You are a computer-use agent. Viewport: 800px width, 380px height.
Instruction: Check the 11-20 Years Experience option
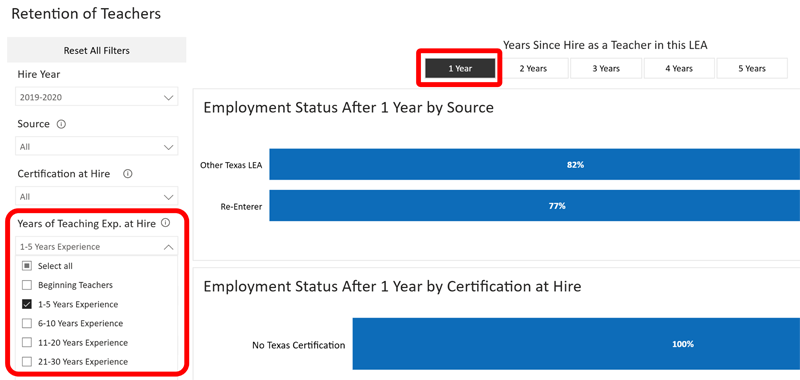[27, 343]
